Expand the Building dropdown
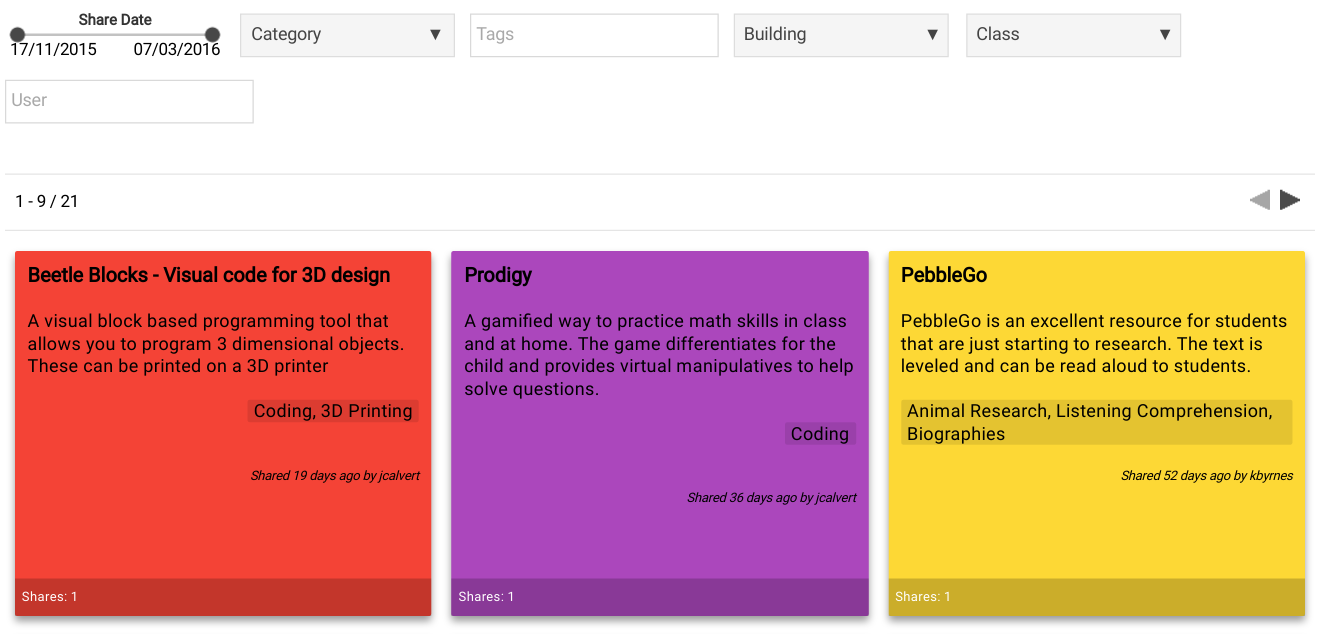The width and height of the screenshot is (1322, 634). (841, 35)
